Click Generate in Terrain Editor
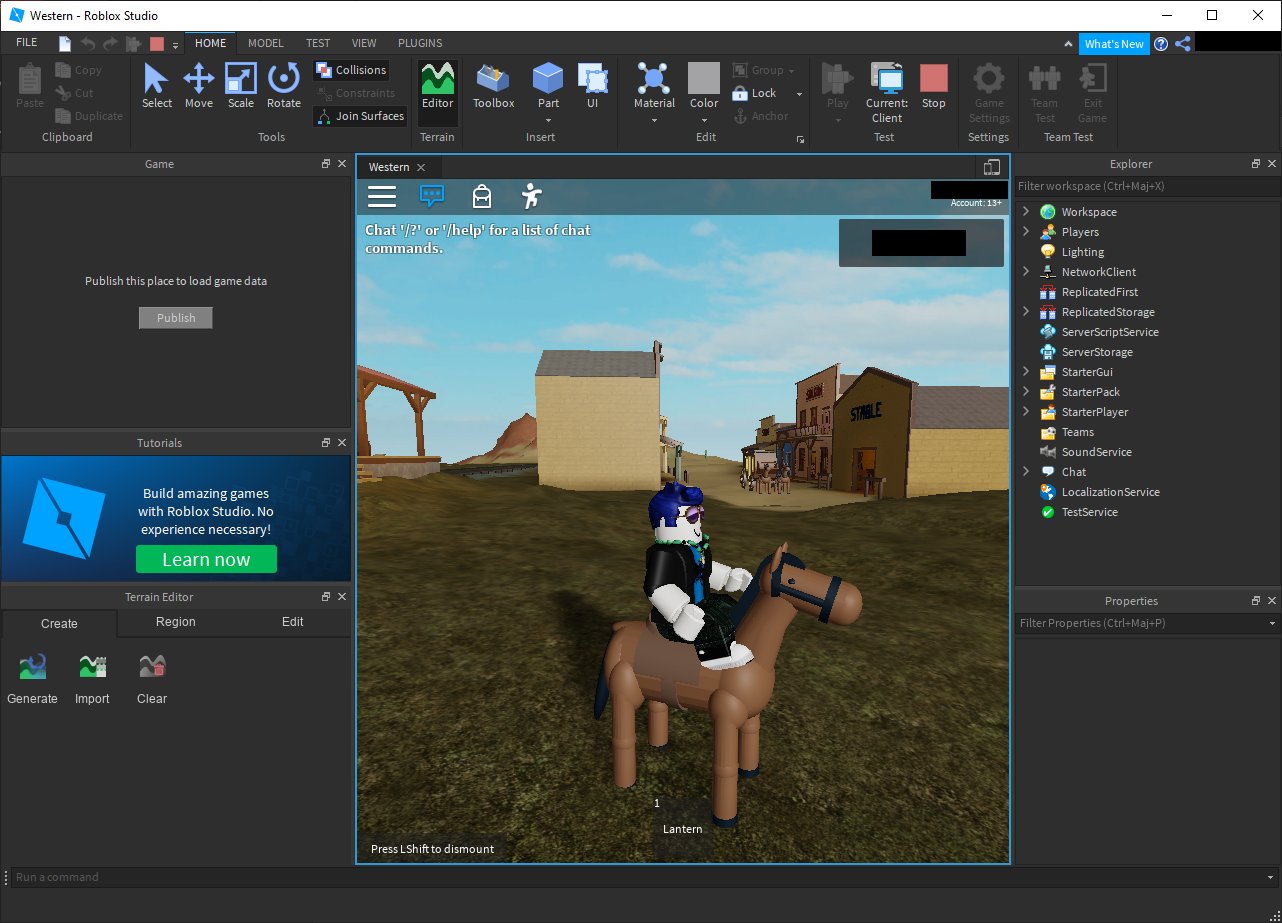 (32, 679)
